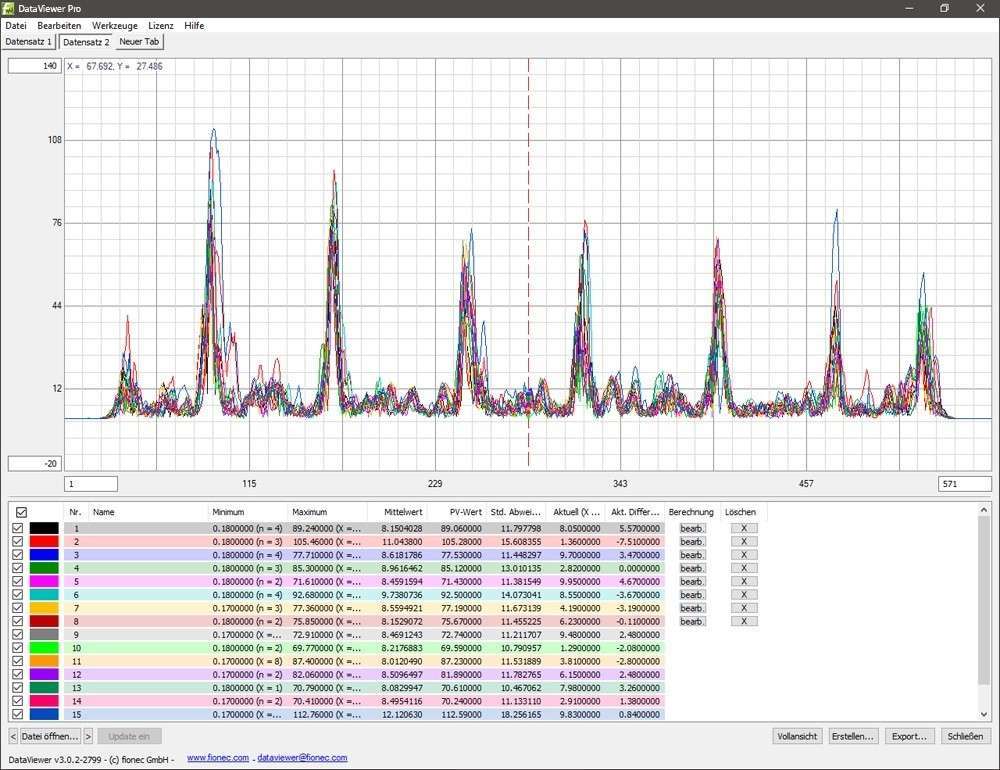Sort table by the Mittelwert column header
The image size is (1000, 770).
click(402, 512)
